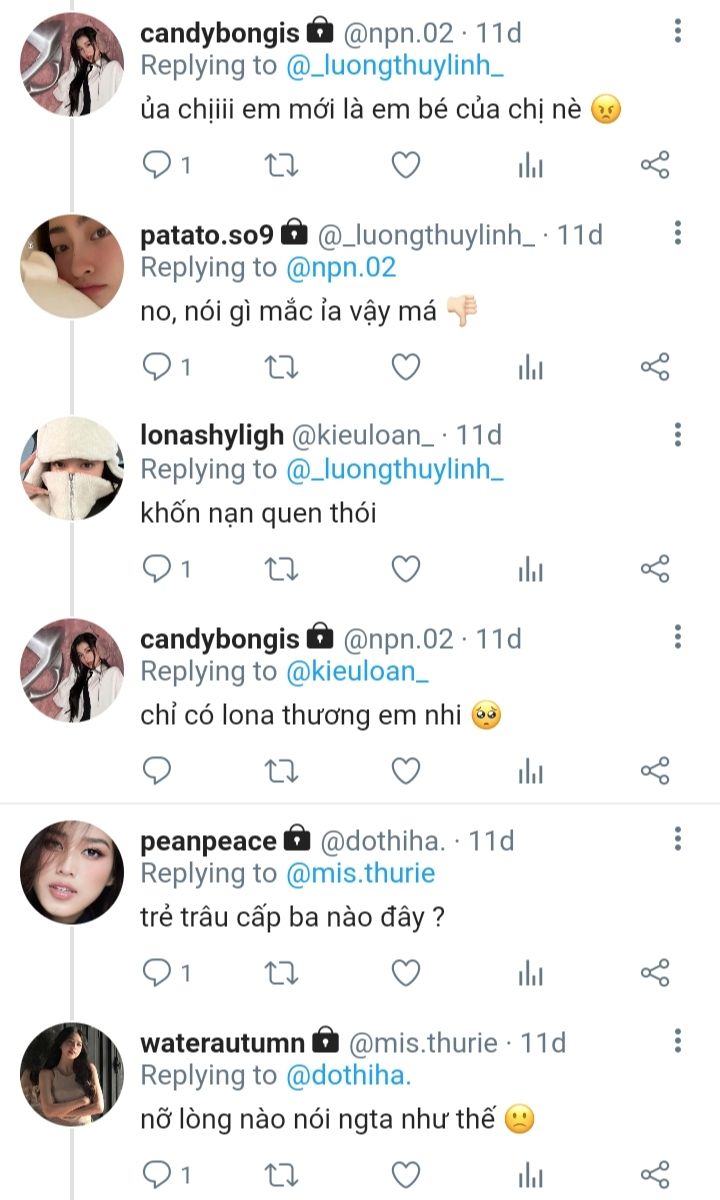
Task: Share waterautumn's tweet
Action: (x=654, y=1173)
